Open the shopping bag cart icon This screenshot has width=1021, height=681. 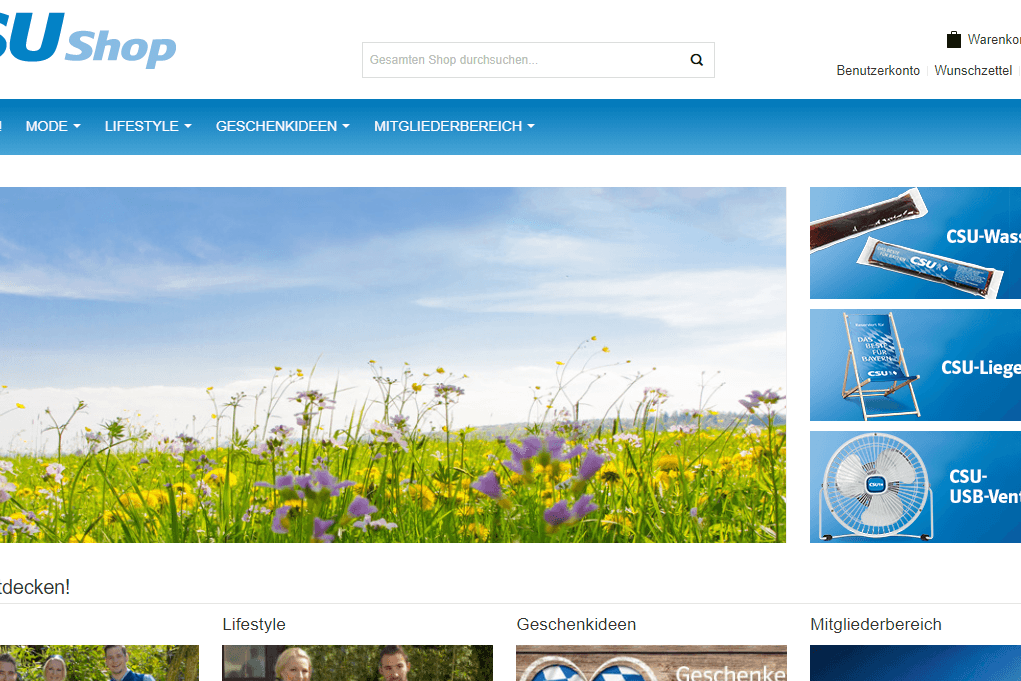click(953, 40)
